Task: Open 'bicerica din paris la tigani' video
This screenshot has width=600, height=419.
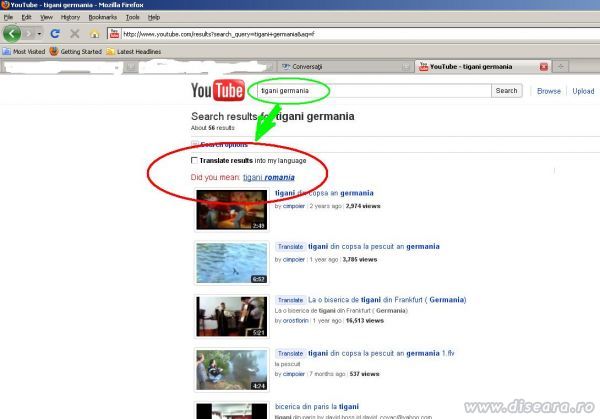Action: coord(317,406)
